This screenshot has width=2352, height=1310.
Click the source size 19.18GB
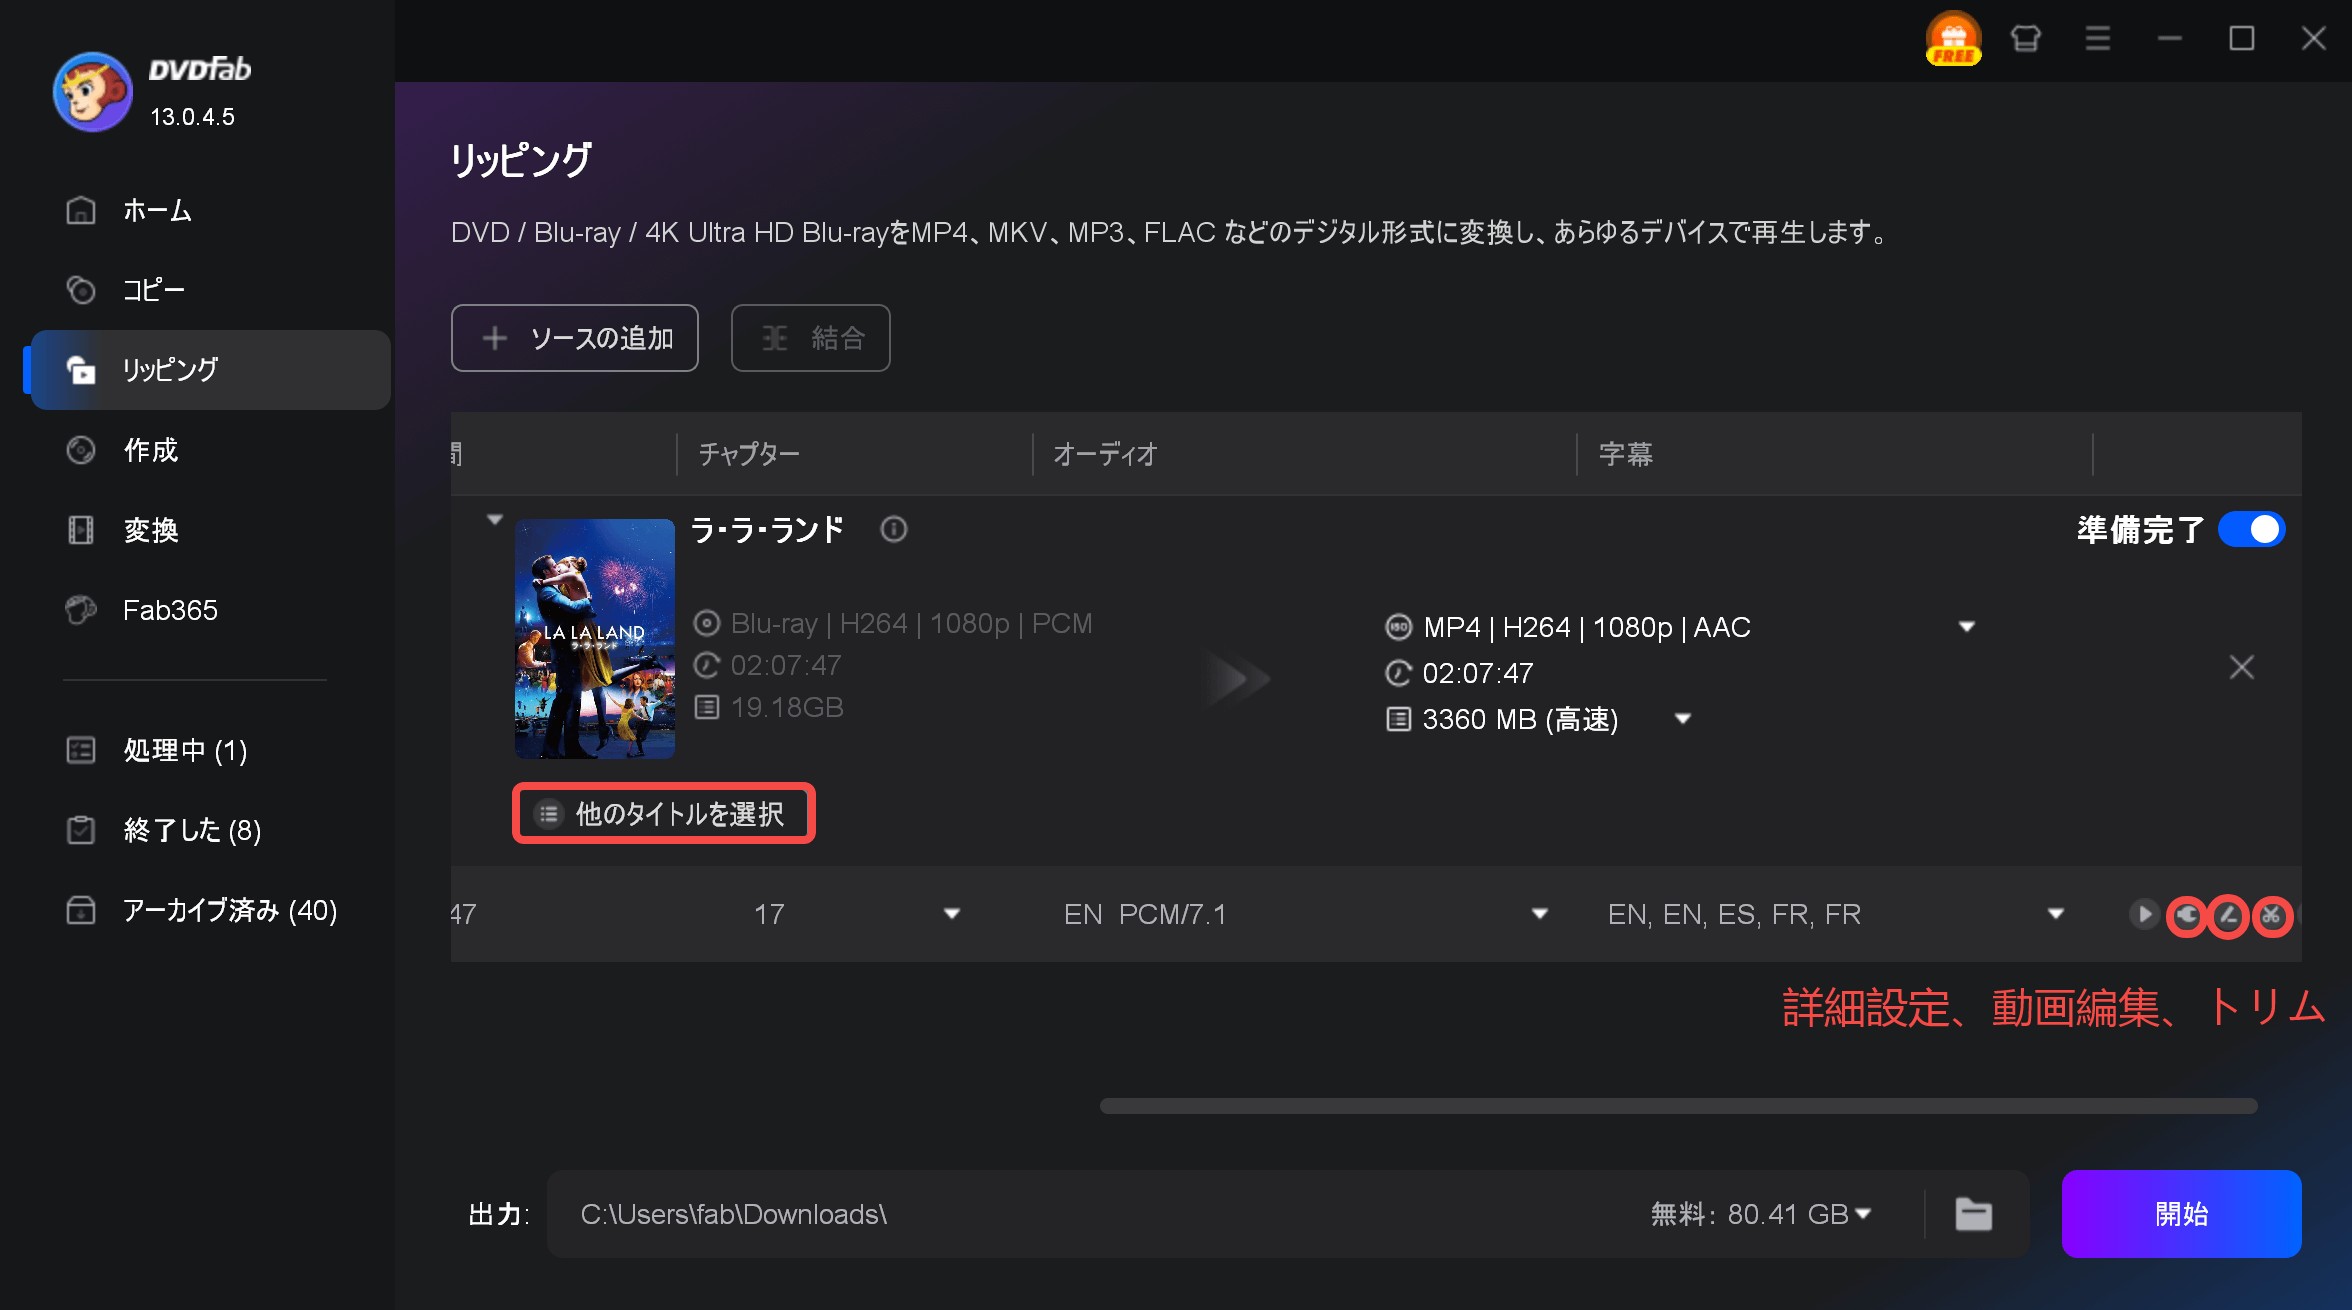tap(787, 707)
